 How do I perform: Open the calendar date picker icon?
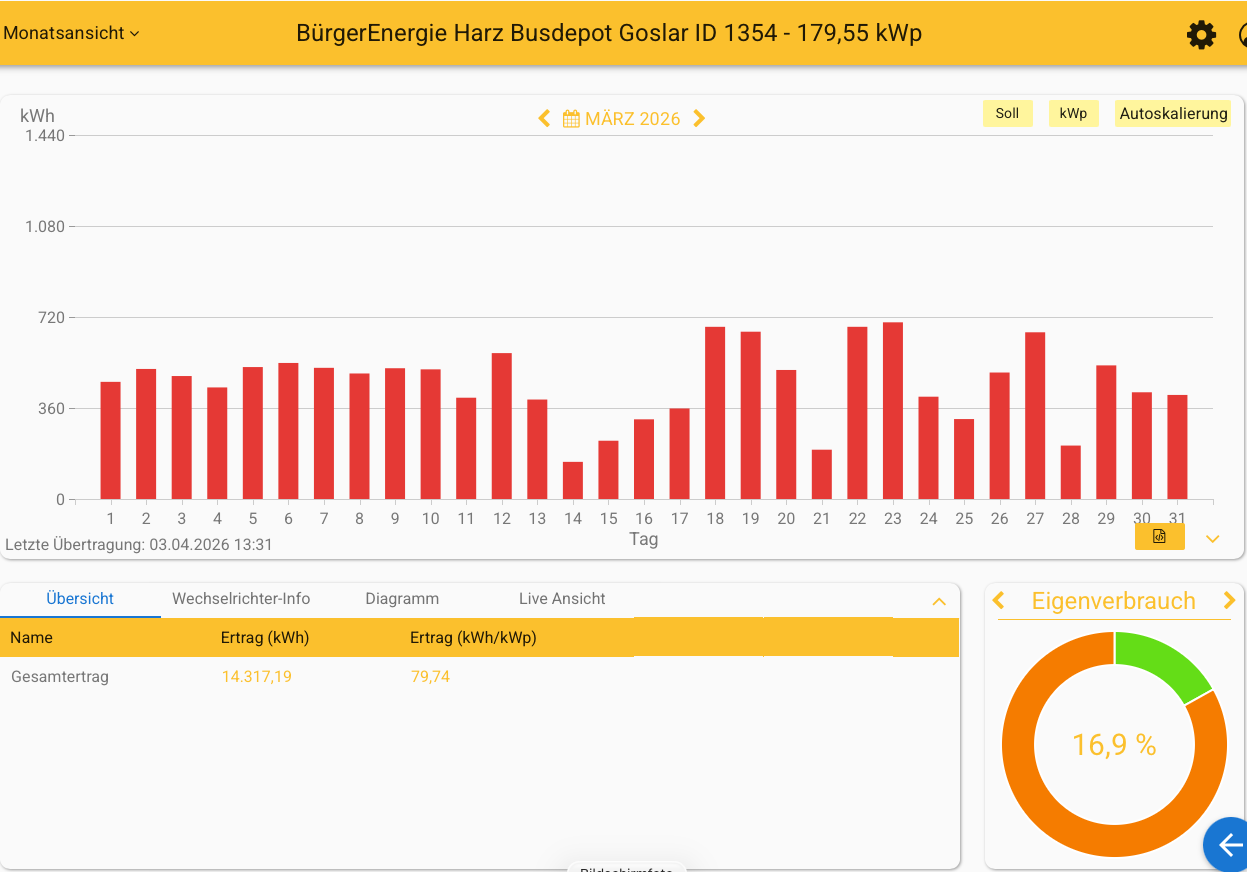(571, 119)
